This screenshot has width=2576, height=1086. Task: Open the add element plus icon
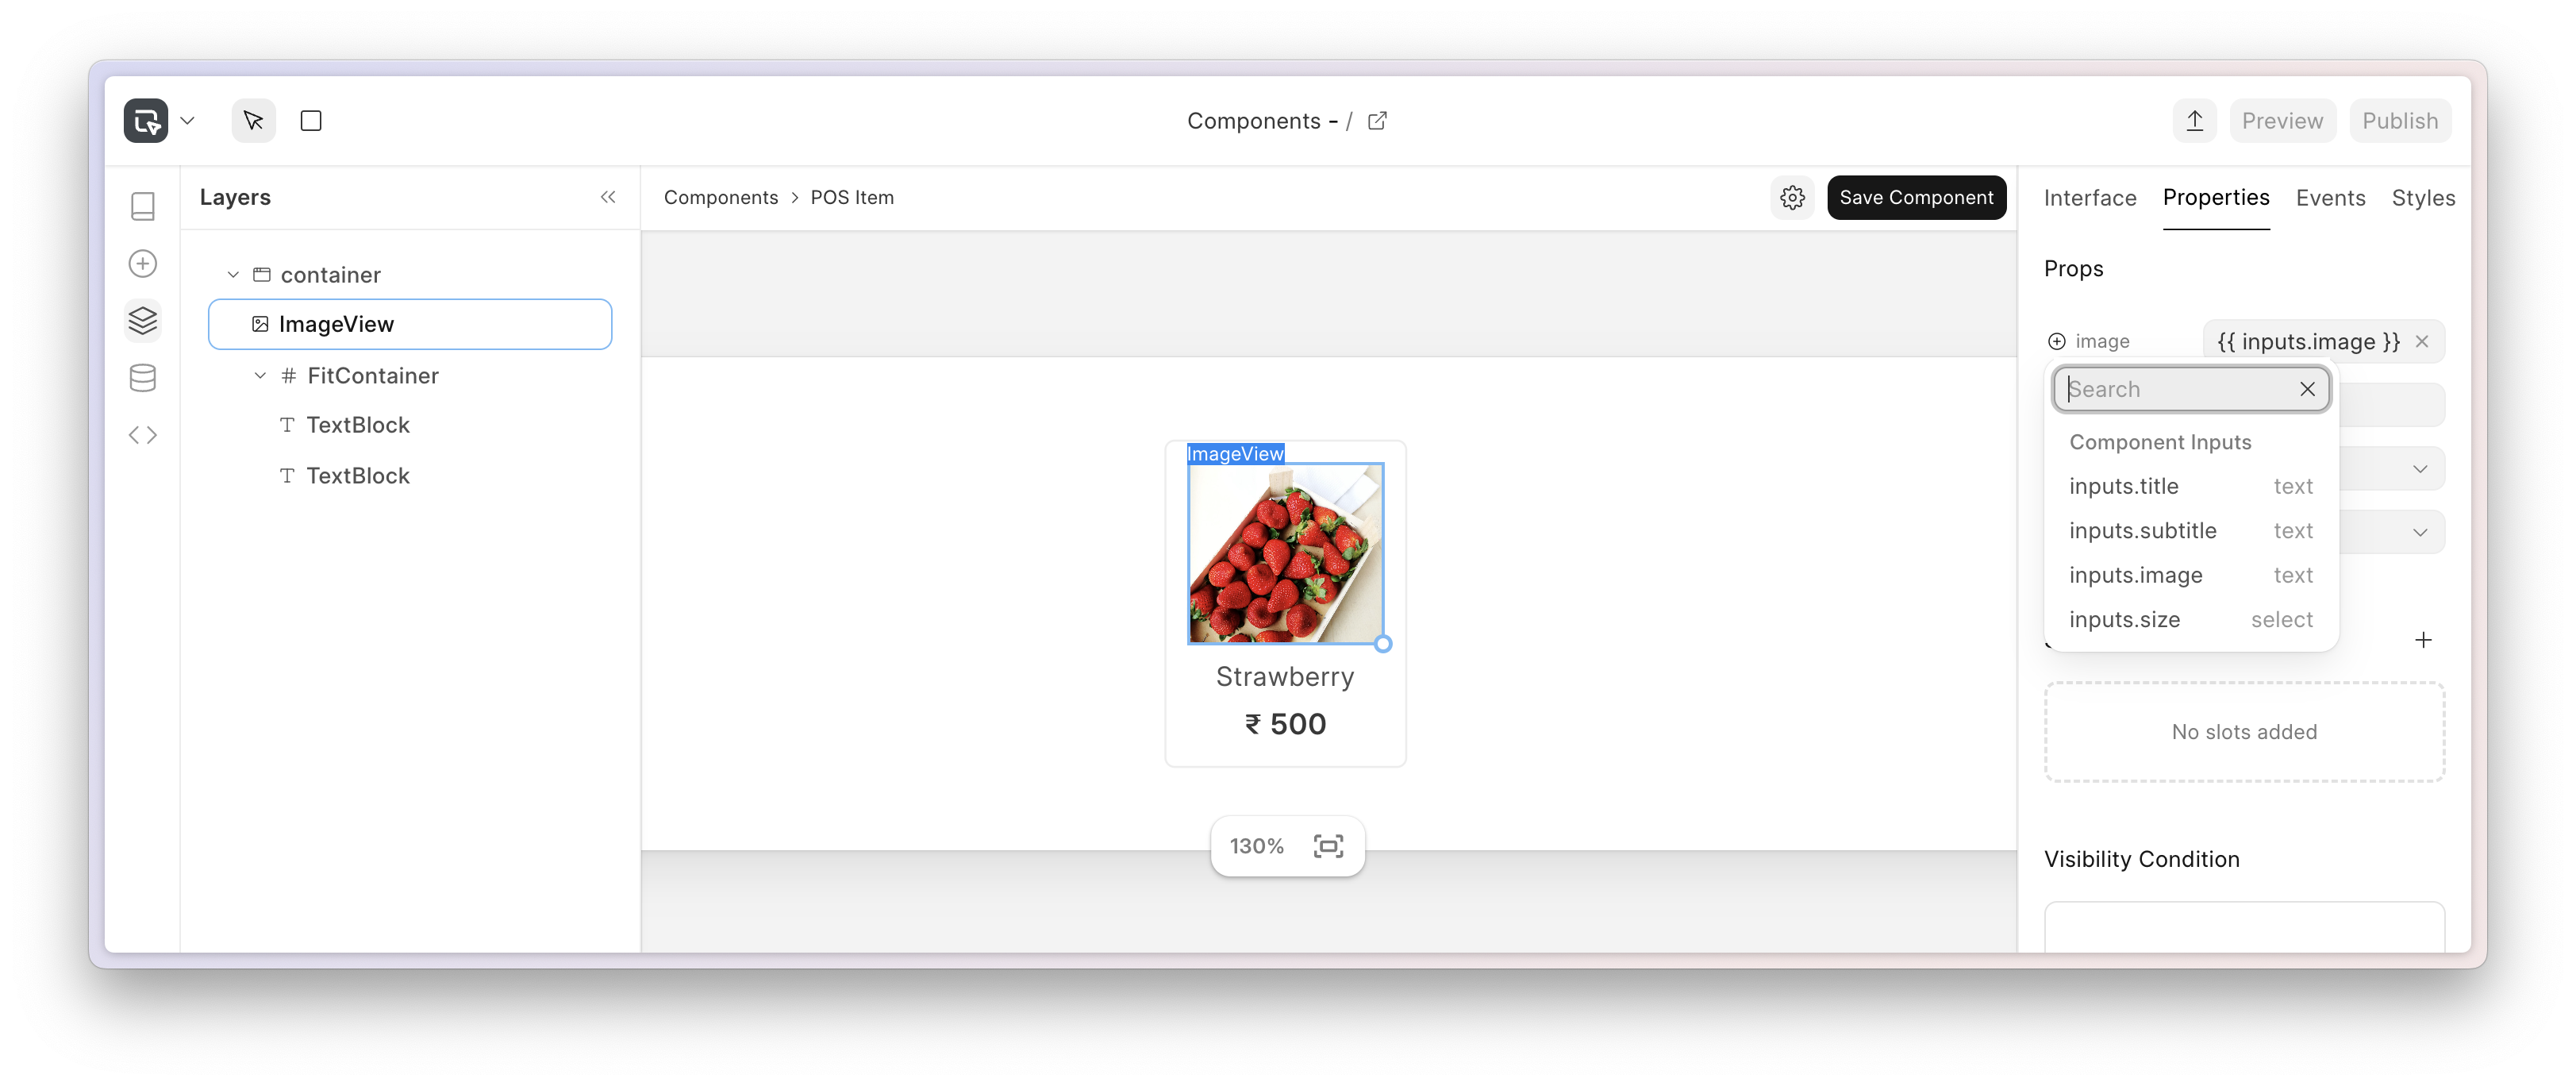143,264
